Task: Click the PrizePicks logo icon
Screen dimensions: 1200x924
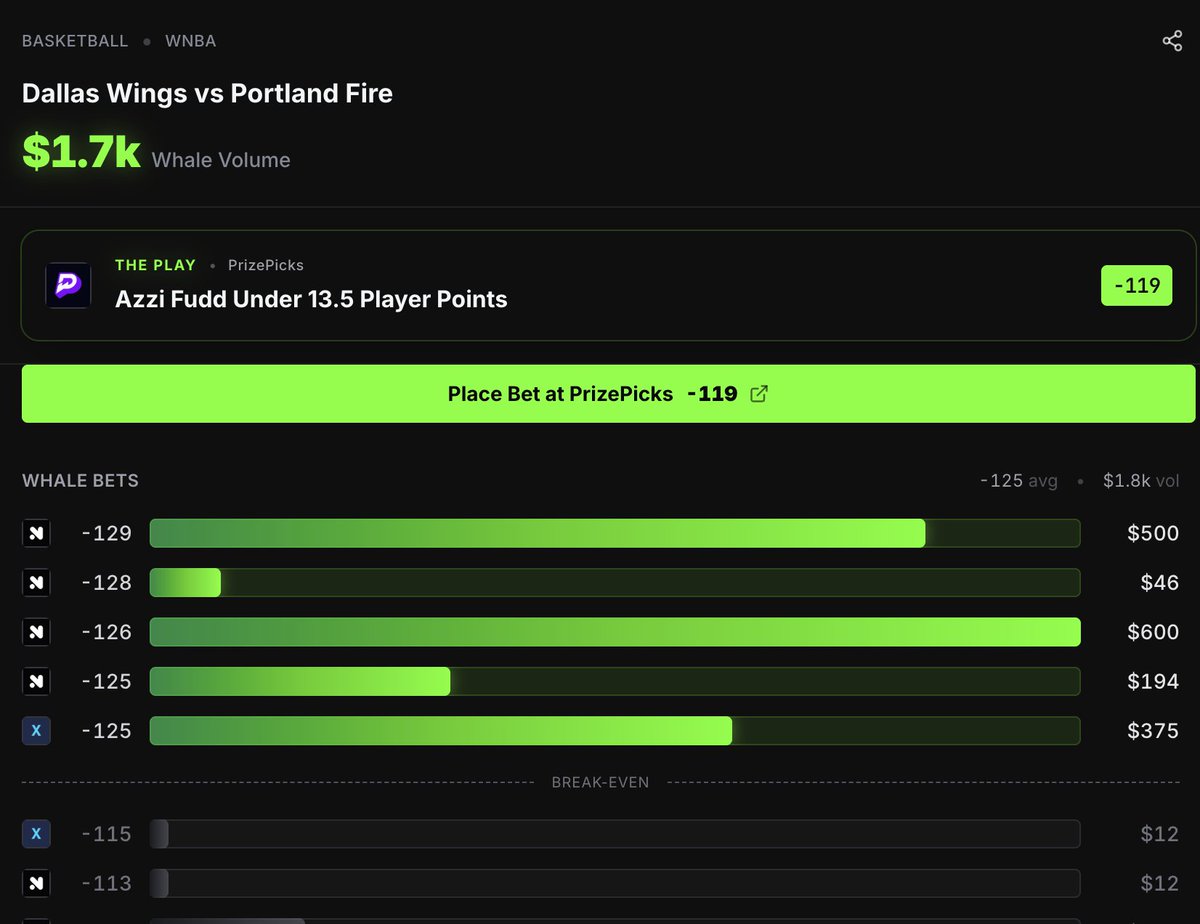Action: pos(68,285)
